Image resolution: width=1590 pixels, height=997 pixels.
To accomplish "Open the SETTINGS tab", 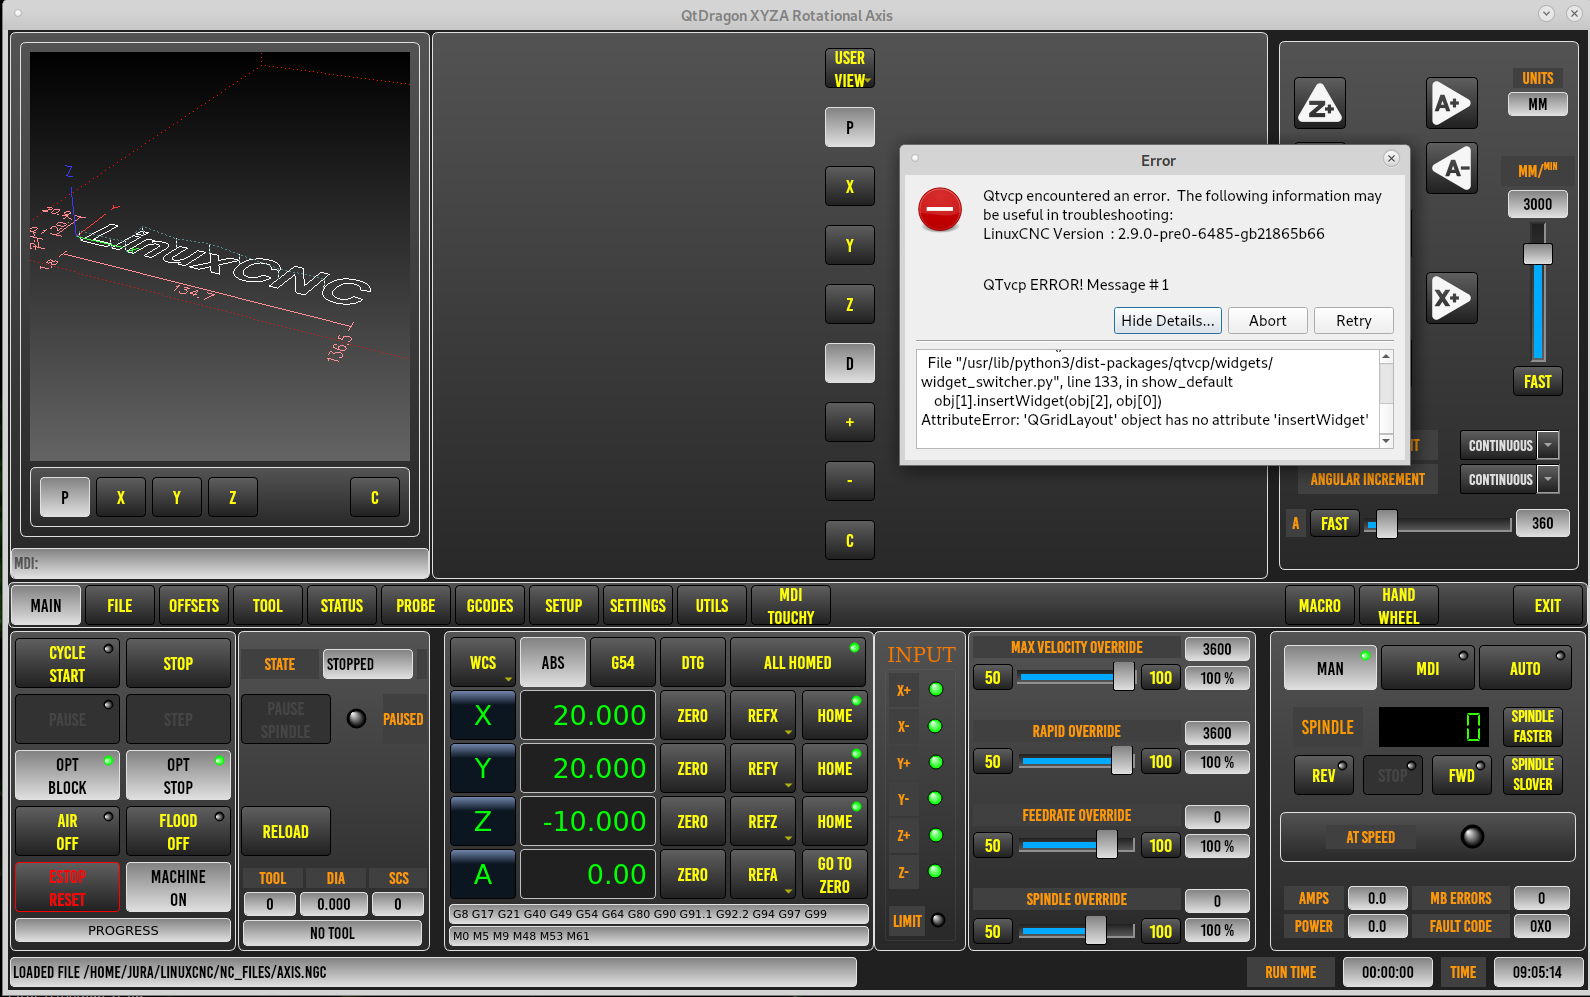I will pyautogui.click(x=638, y=605).
